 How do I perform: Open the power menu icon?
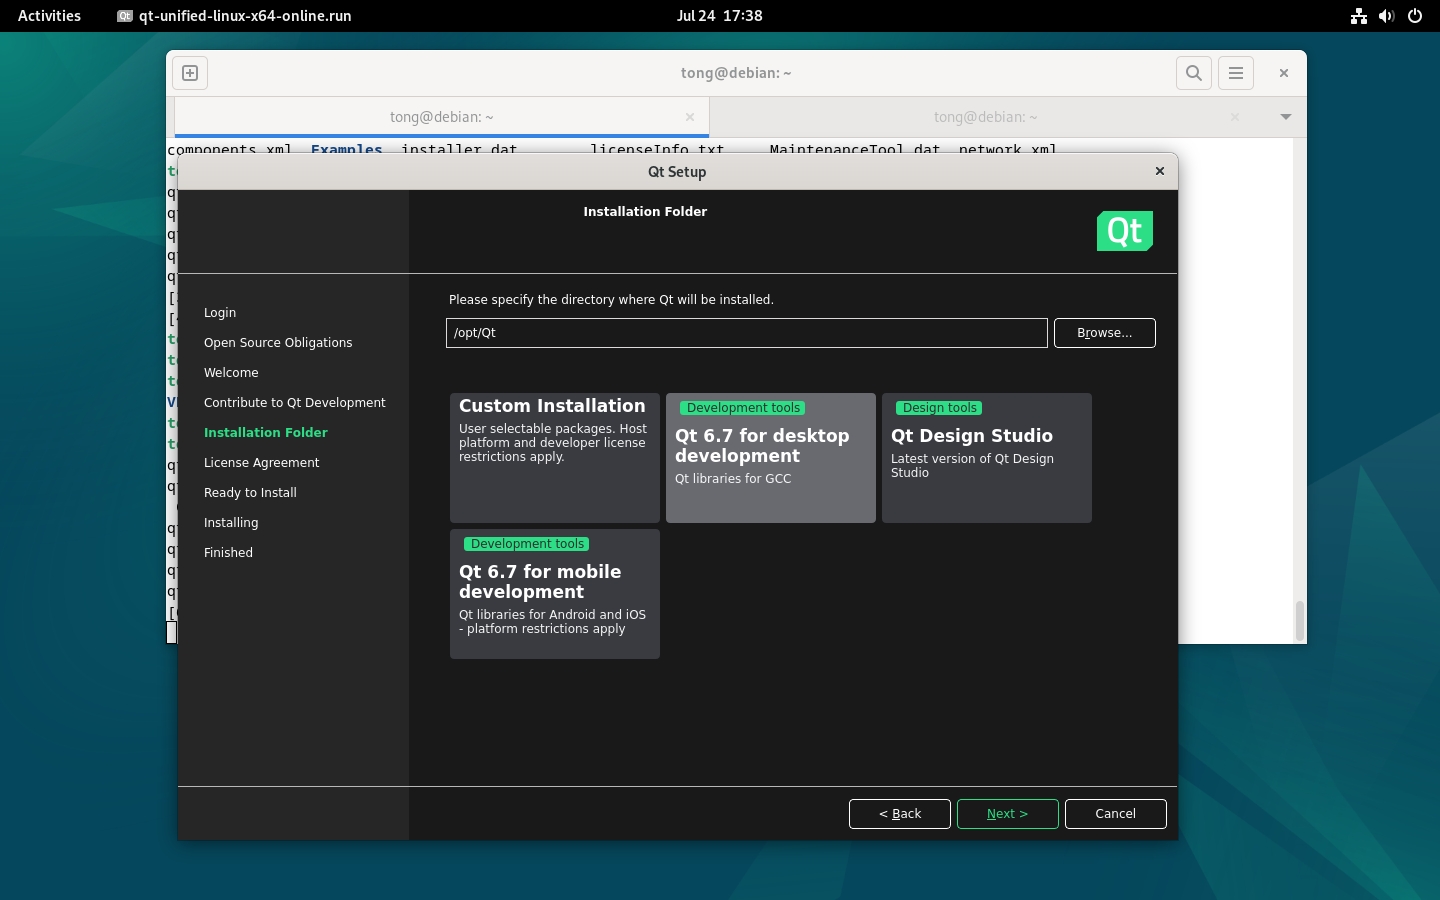(1414, 16)
